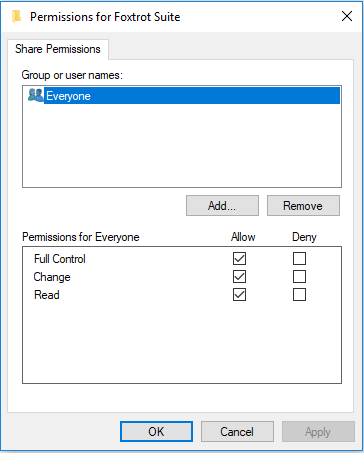Select the Read permission label
The width and height of the screenshot is (364, 453).
coord(47,295)
